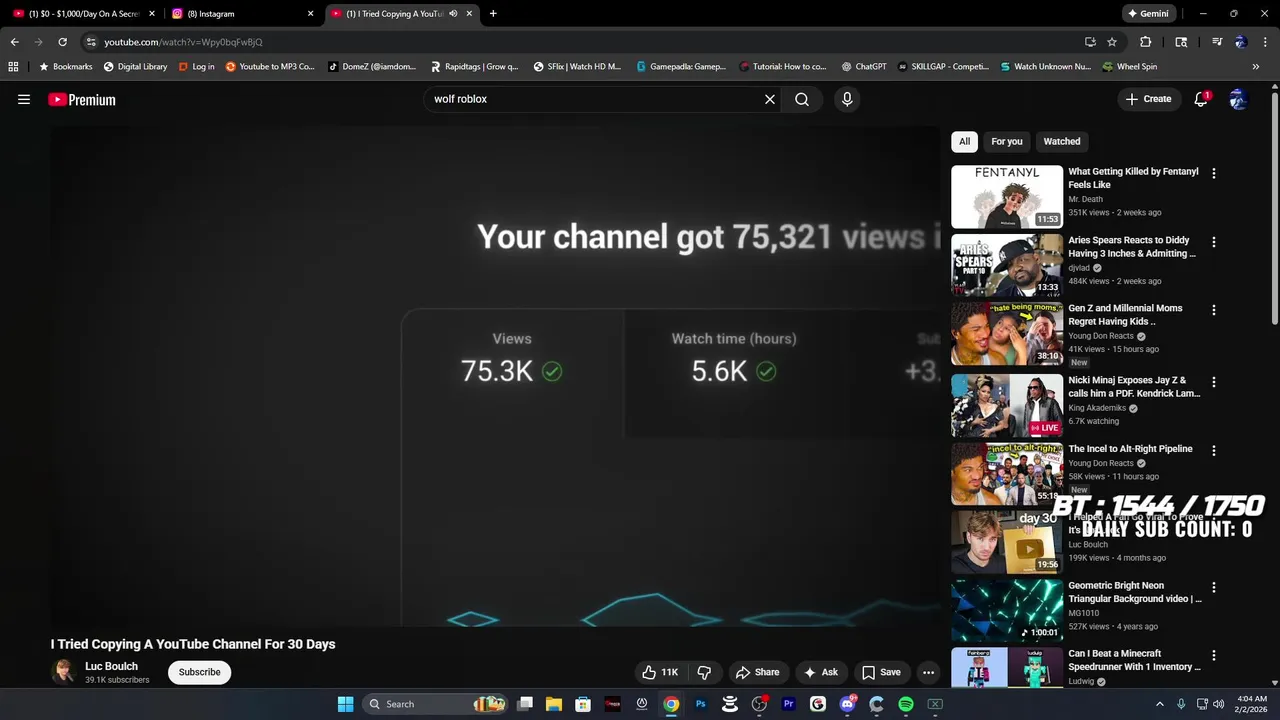
Task: Open OBS Studio from the taskbar
Action: coord(759,704)
